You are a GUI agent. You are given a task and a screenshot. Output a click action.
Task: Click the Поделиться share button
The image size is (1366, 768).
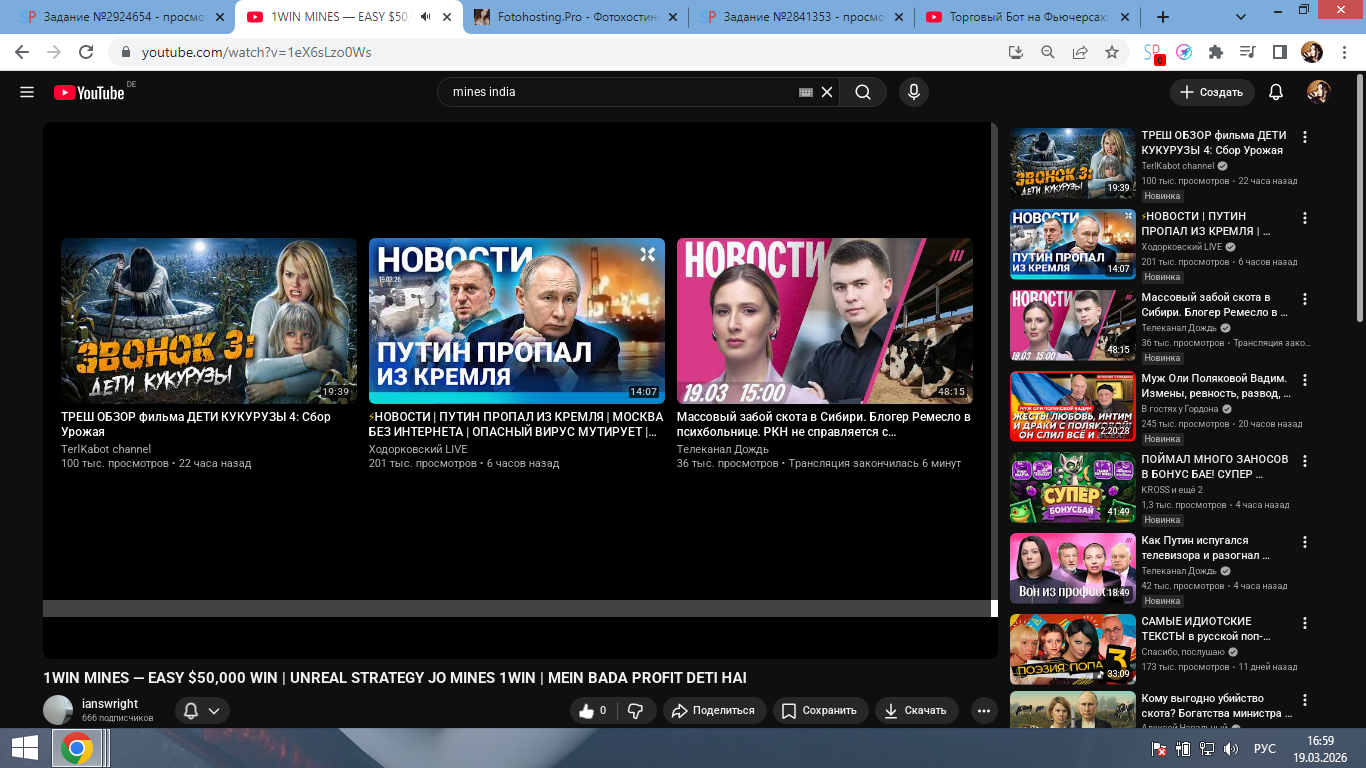[713, 710]
